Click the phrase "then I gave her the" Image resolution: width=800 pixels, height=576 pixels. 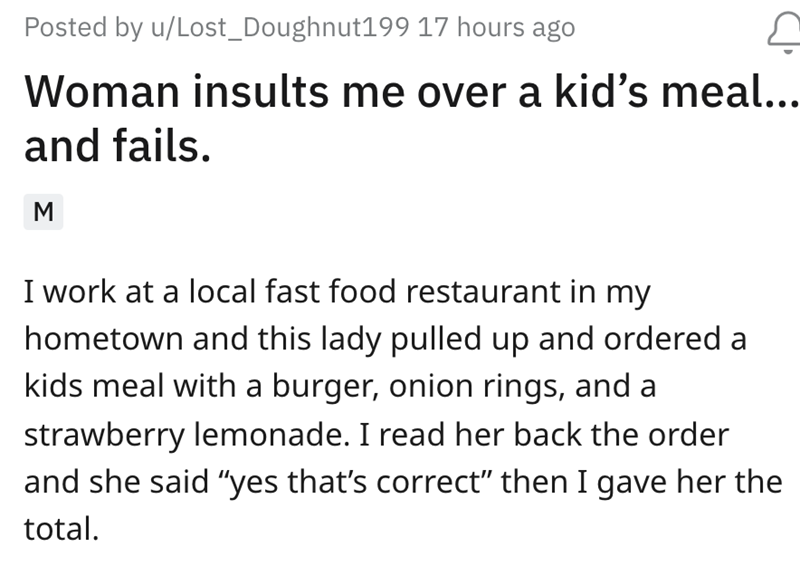[x=642, y=482]
